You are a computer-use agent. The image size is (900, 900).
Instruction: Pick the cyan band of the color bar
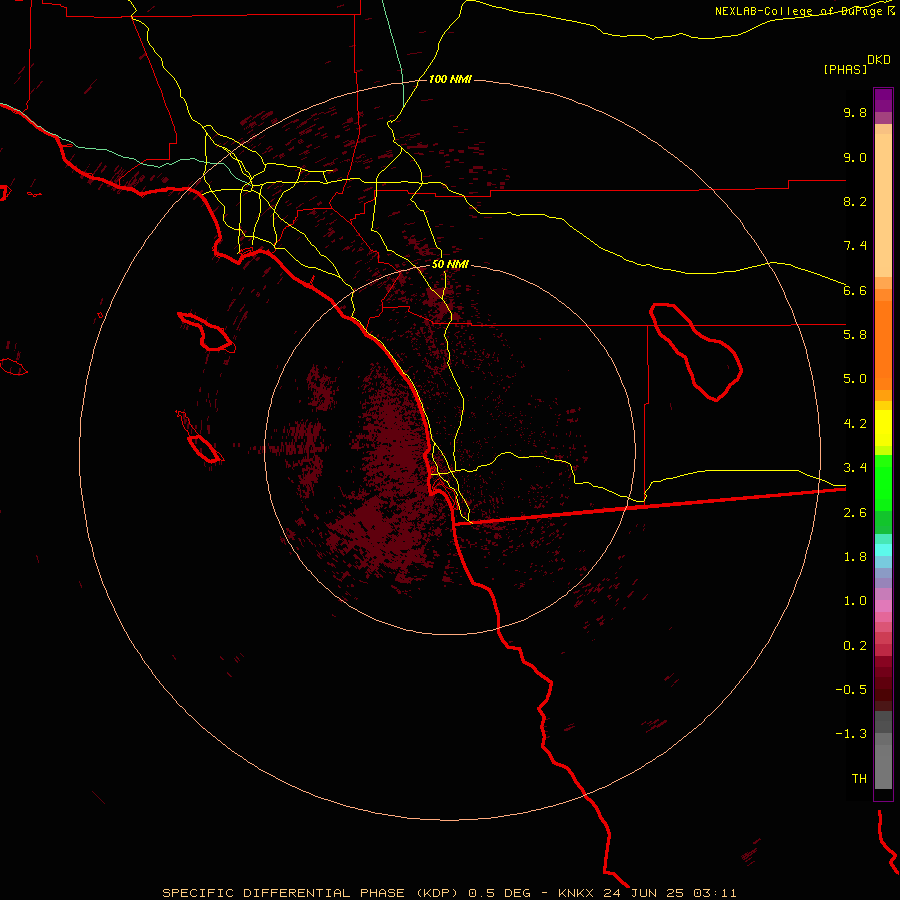(x=883, y=550)
